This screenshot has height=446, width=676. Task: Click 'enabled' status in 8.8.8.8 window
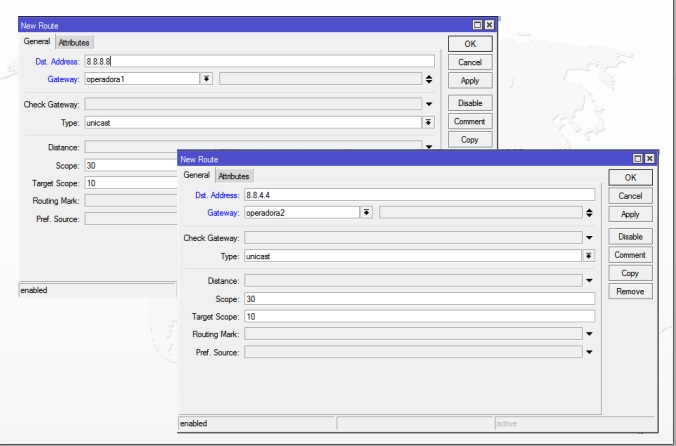[34, 290]
